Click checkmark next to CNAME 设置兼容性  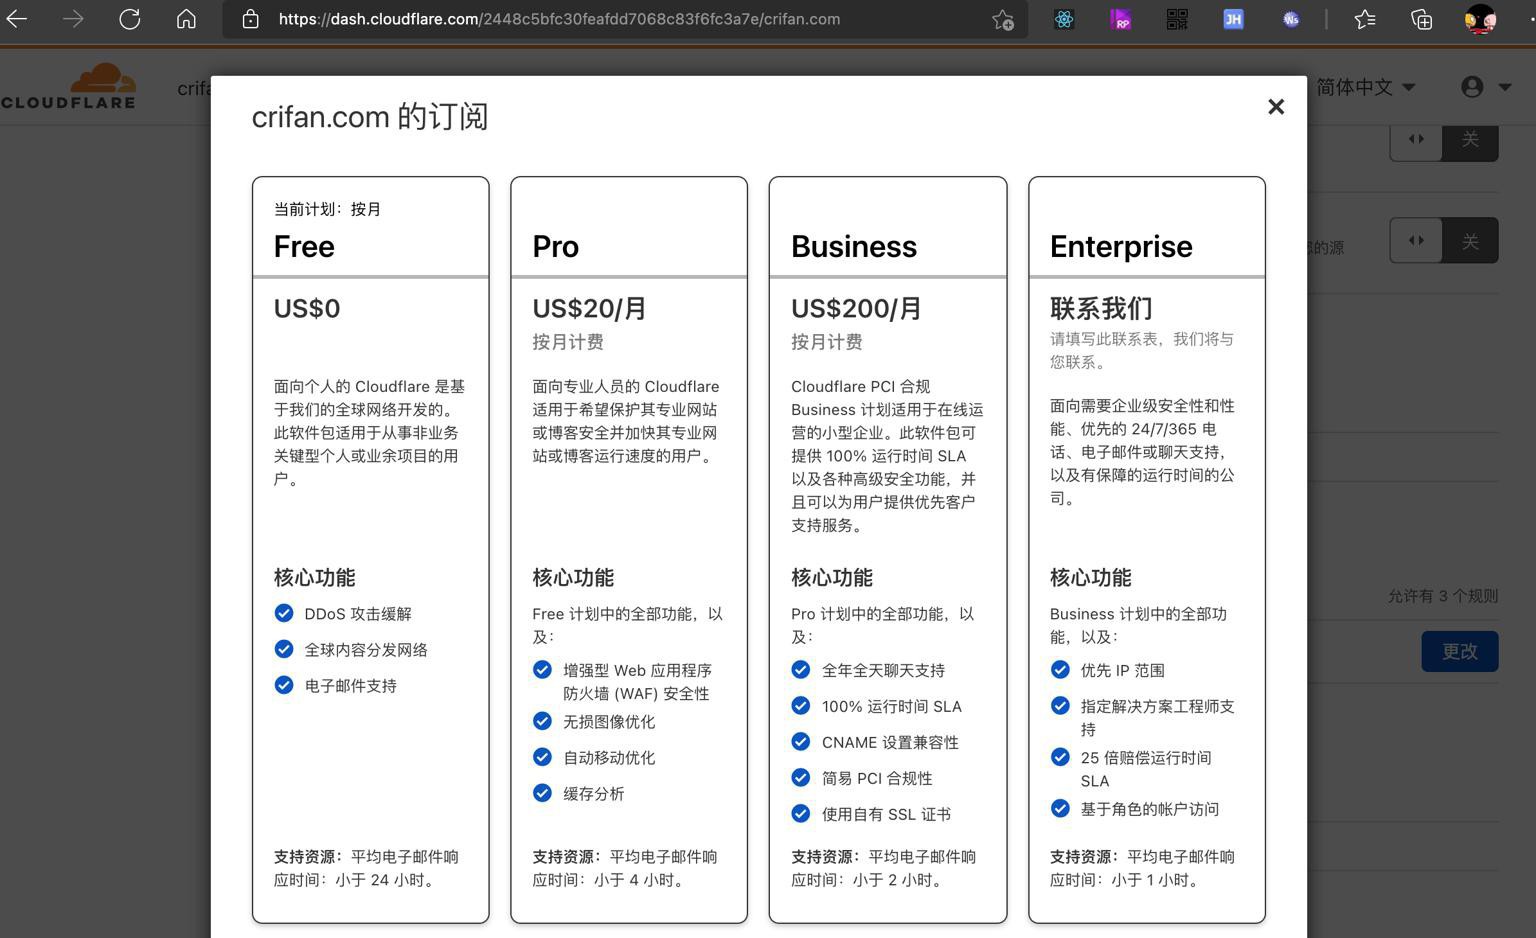[801, 741]
